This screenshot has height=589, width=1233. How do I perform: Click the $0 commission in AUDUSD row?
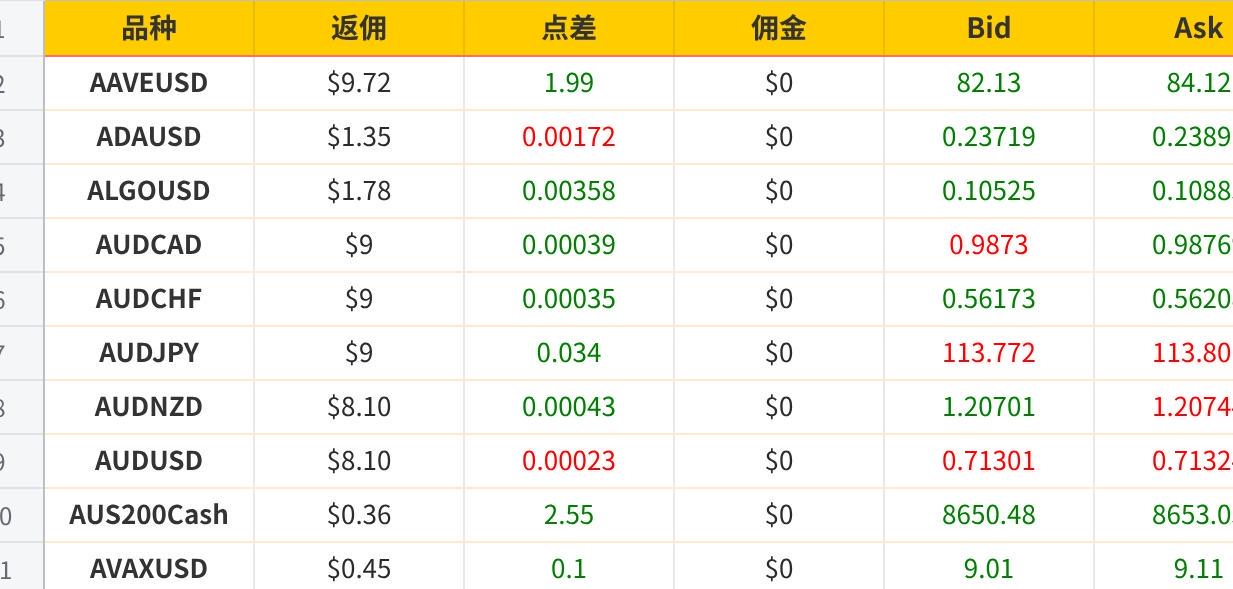pos(779,461)
